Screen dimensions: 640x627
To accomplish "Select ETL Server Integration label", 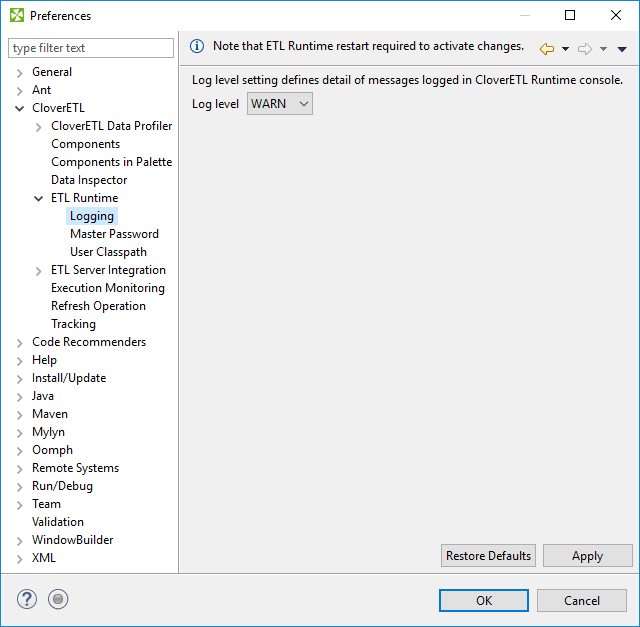I will tap(108, 270).
